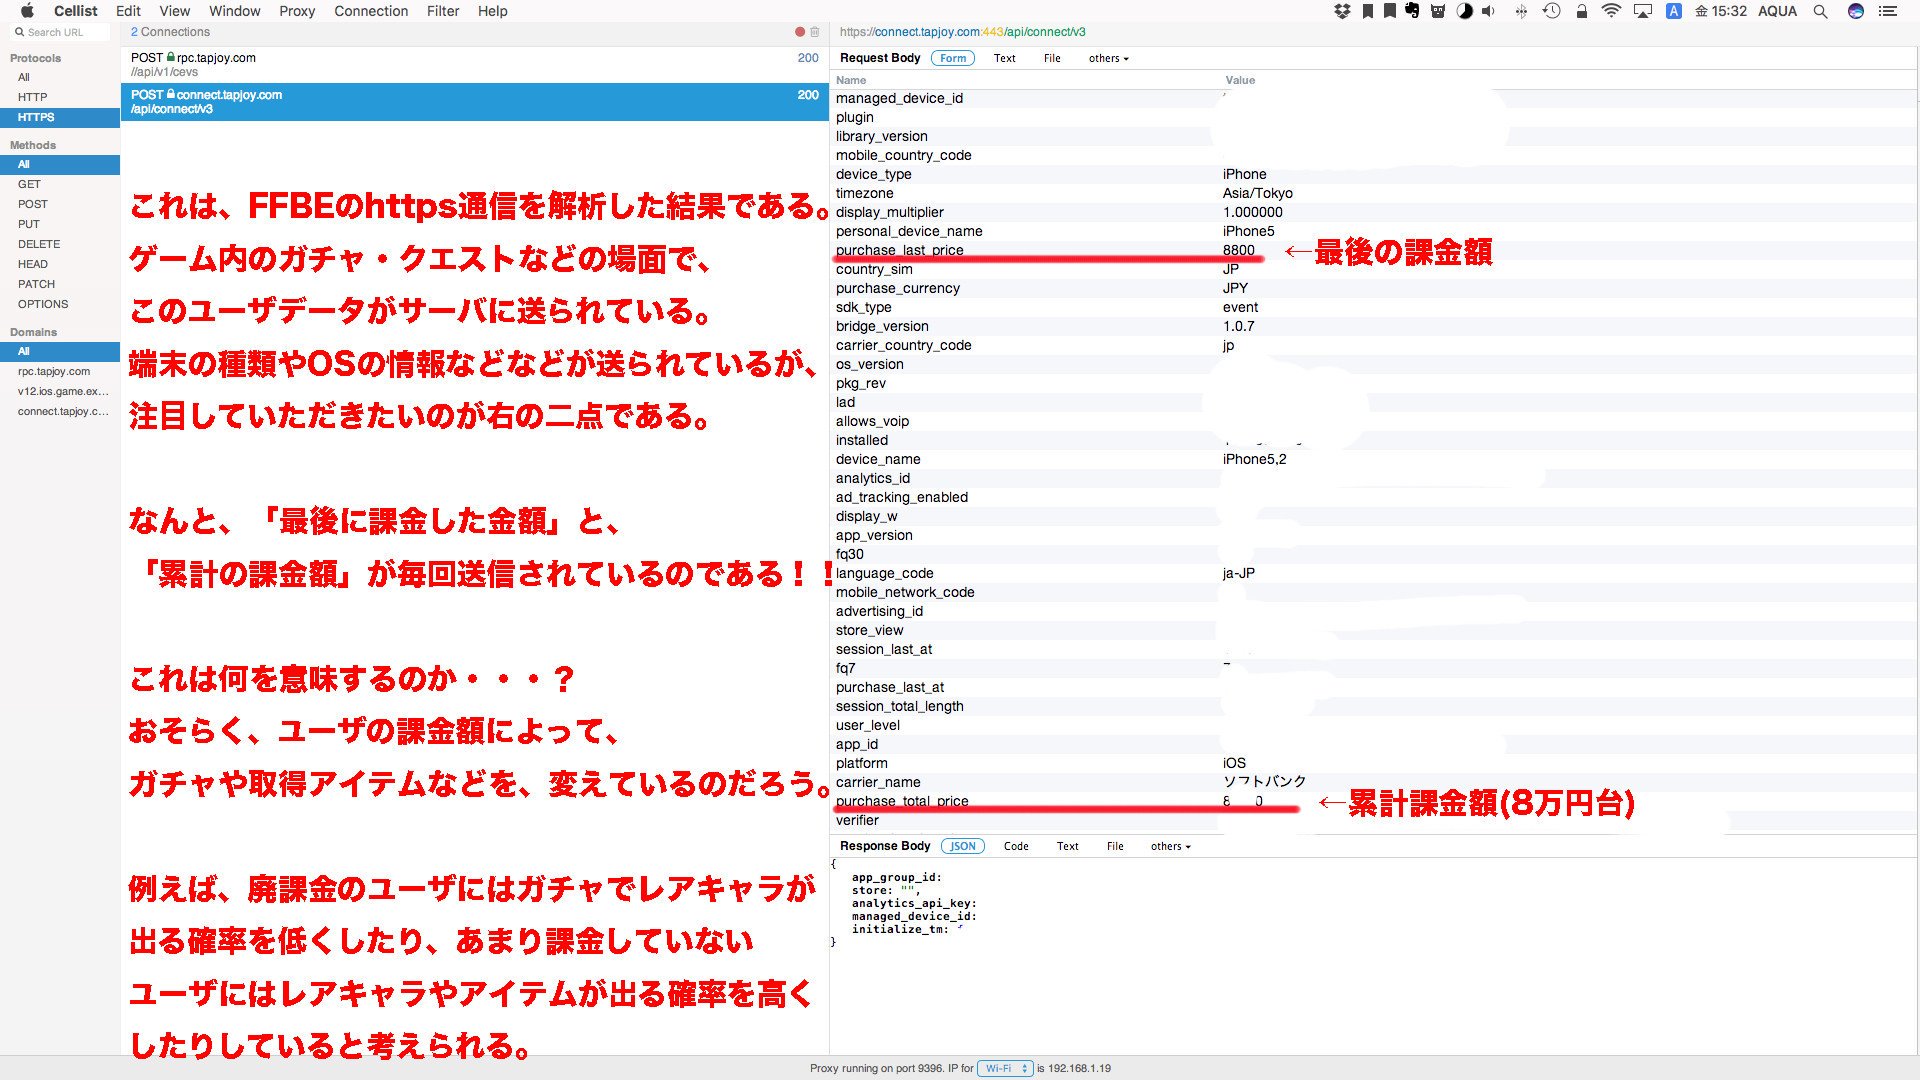Open the volume control in menu bar

click(x=1489, y=11)
